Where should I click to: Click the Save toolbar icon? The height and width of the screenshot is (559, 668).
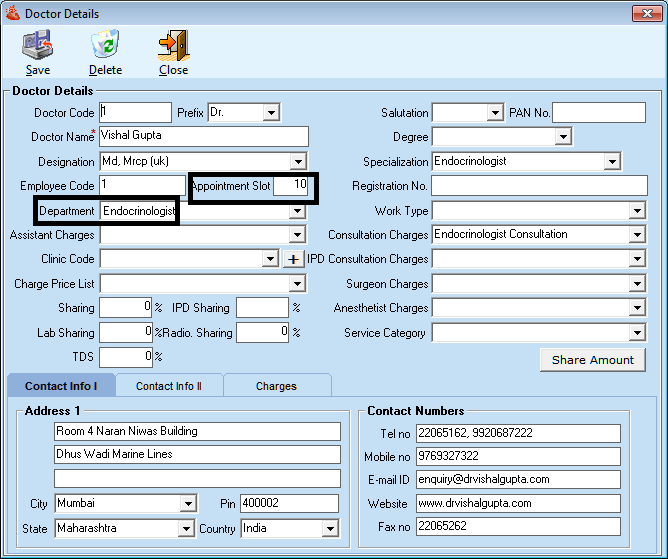pos(38,47)
